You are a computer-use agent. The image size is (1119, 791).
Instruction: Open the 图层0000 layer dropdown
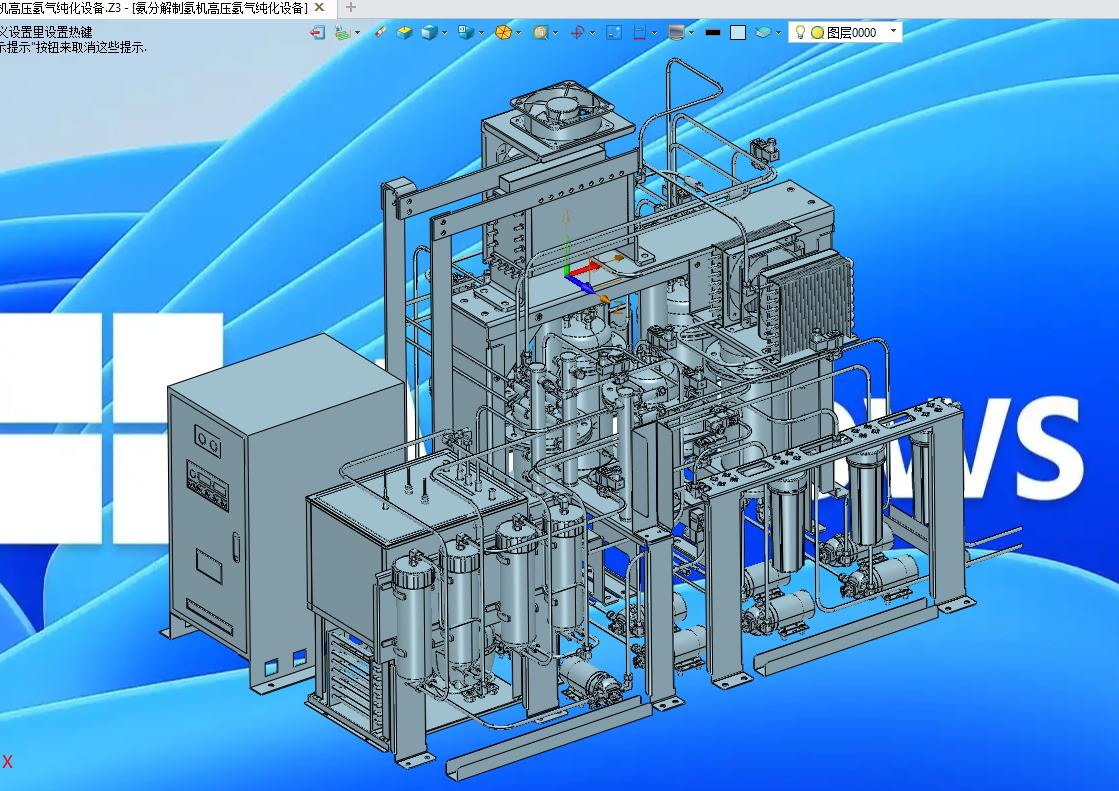tap(893, 31)
